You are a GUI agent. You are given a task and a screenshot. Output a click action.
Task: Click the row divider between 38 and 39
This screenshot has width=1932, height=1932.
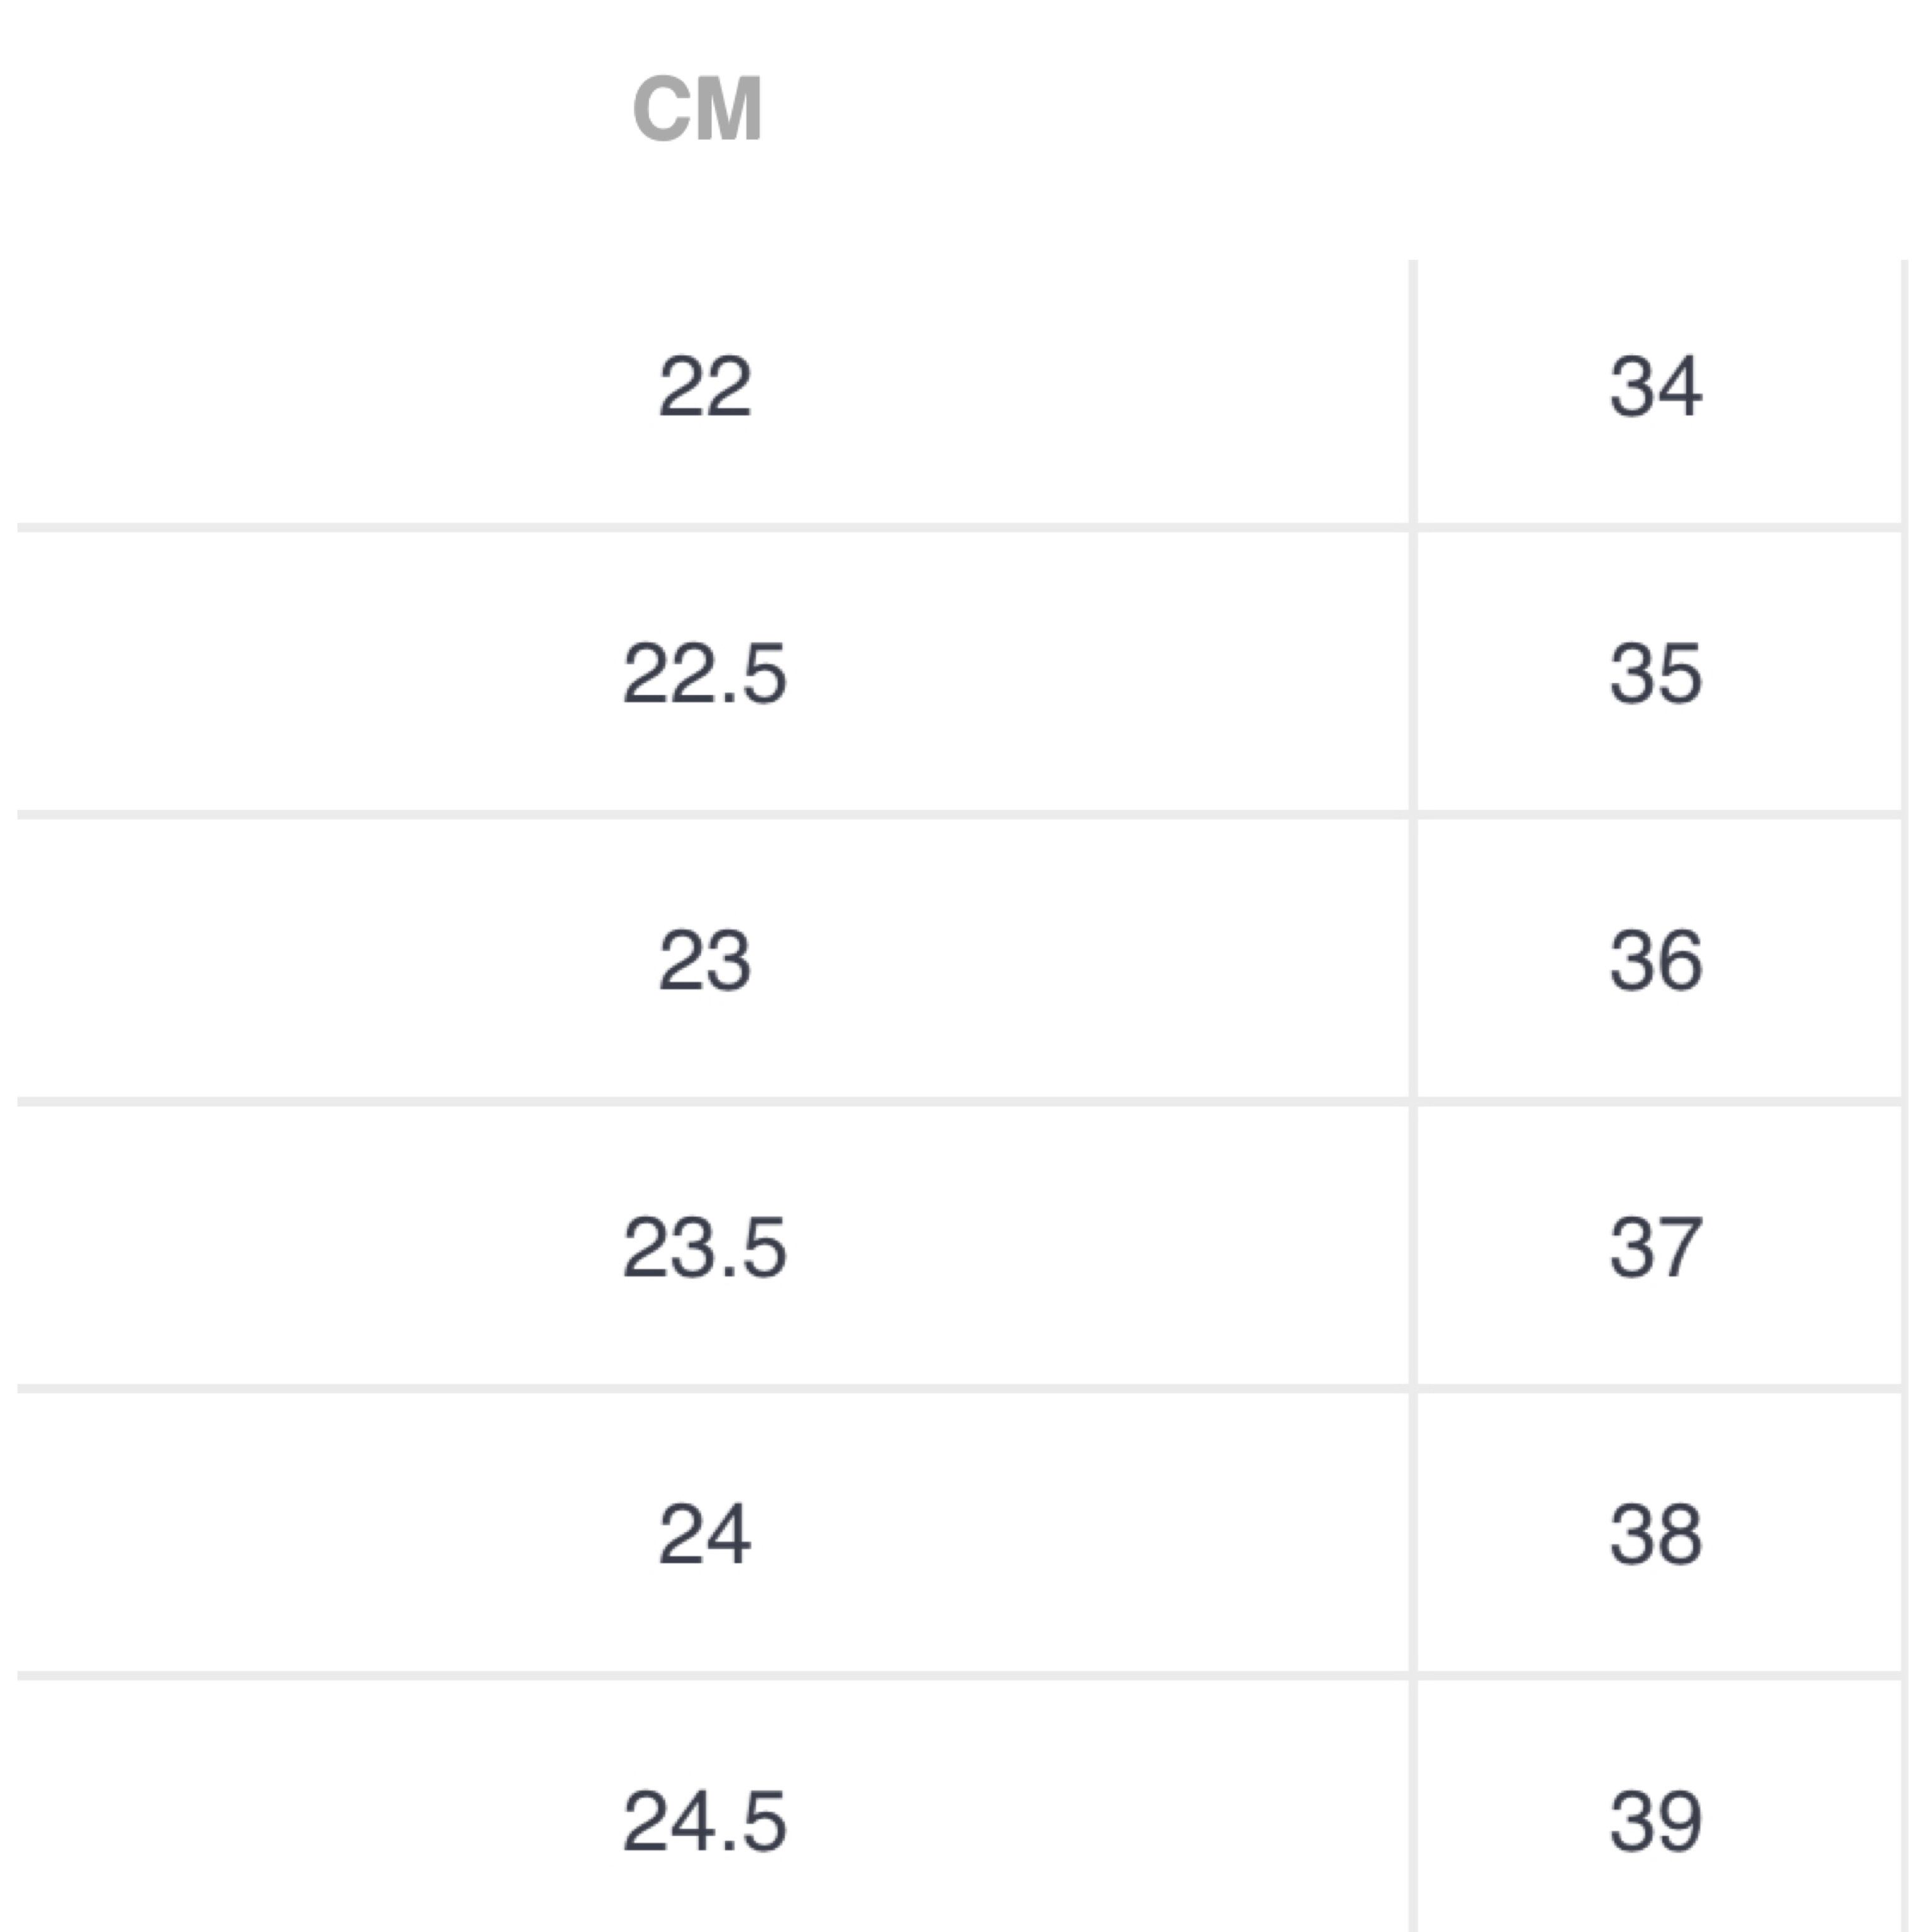(x=1660, y=1675)
